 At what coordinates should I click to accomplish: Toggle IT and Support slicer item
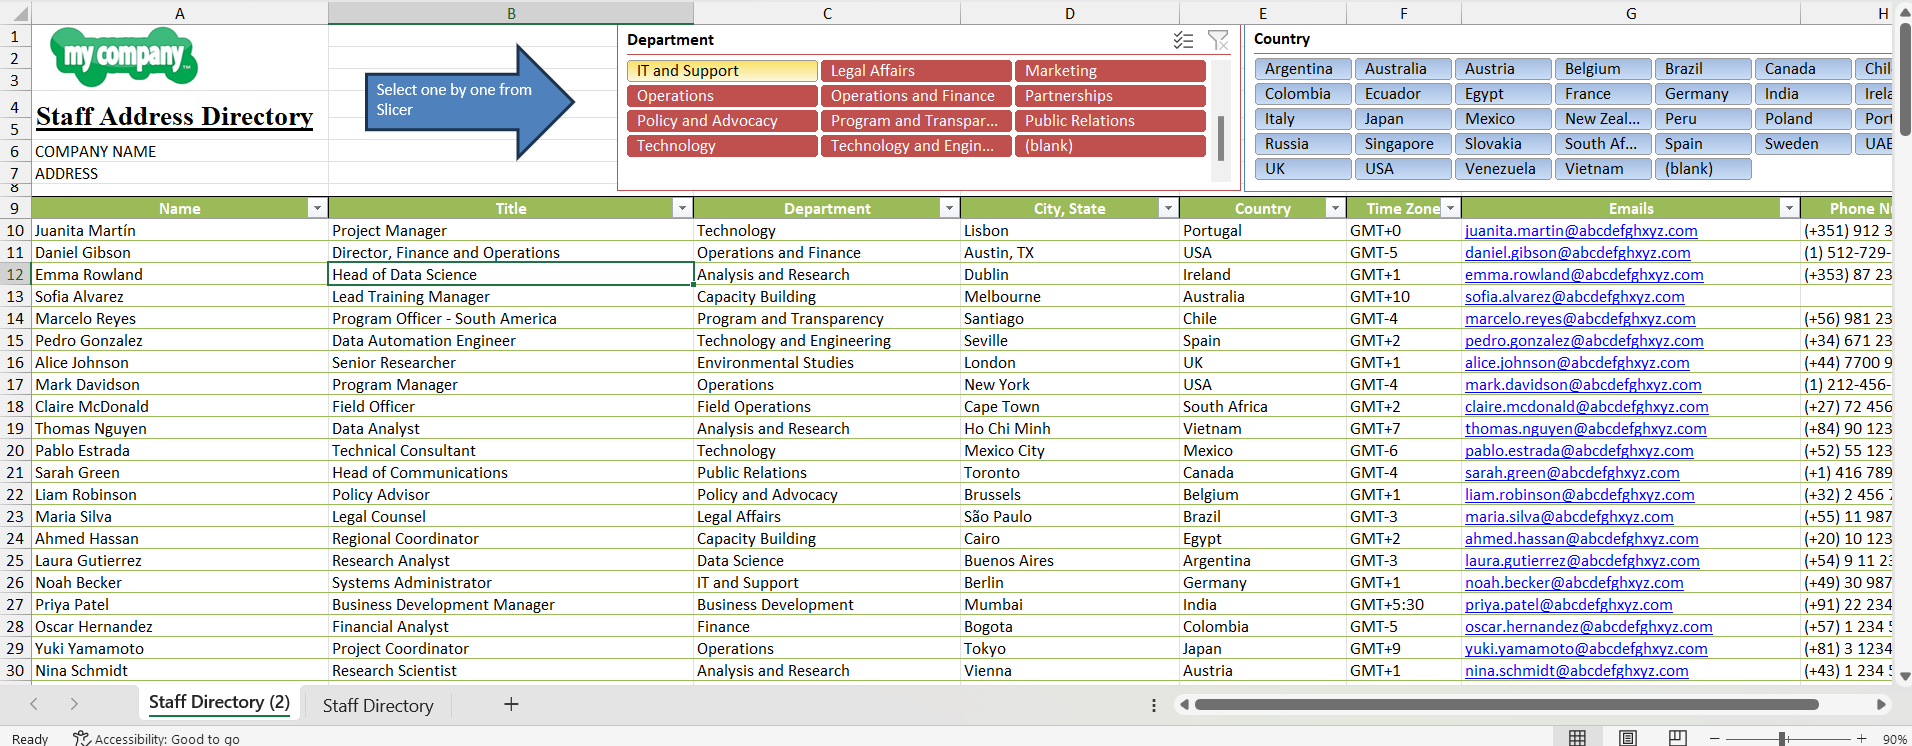pos(722,71)
